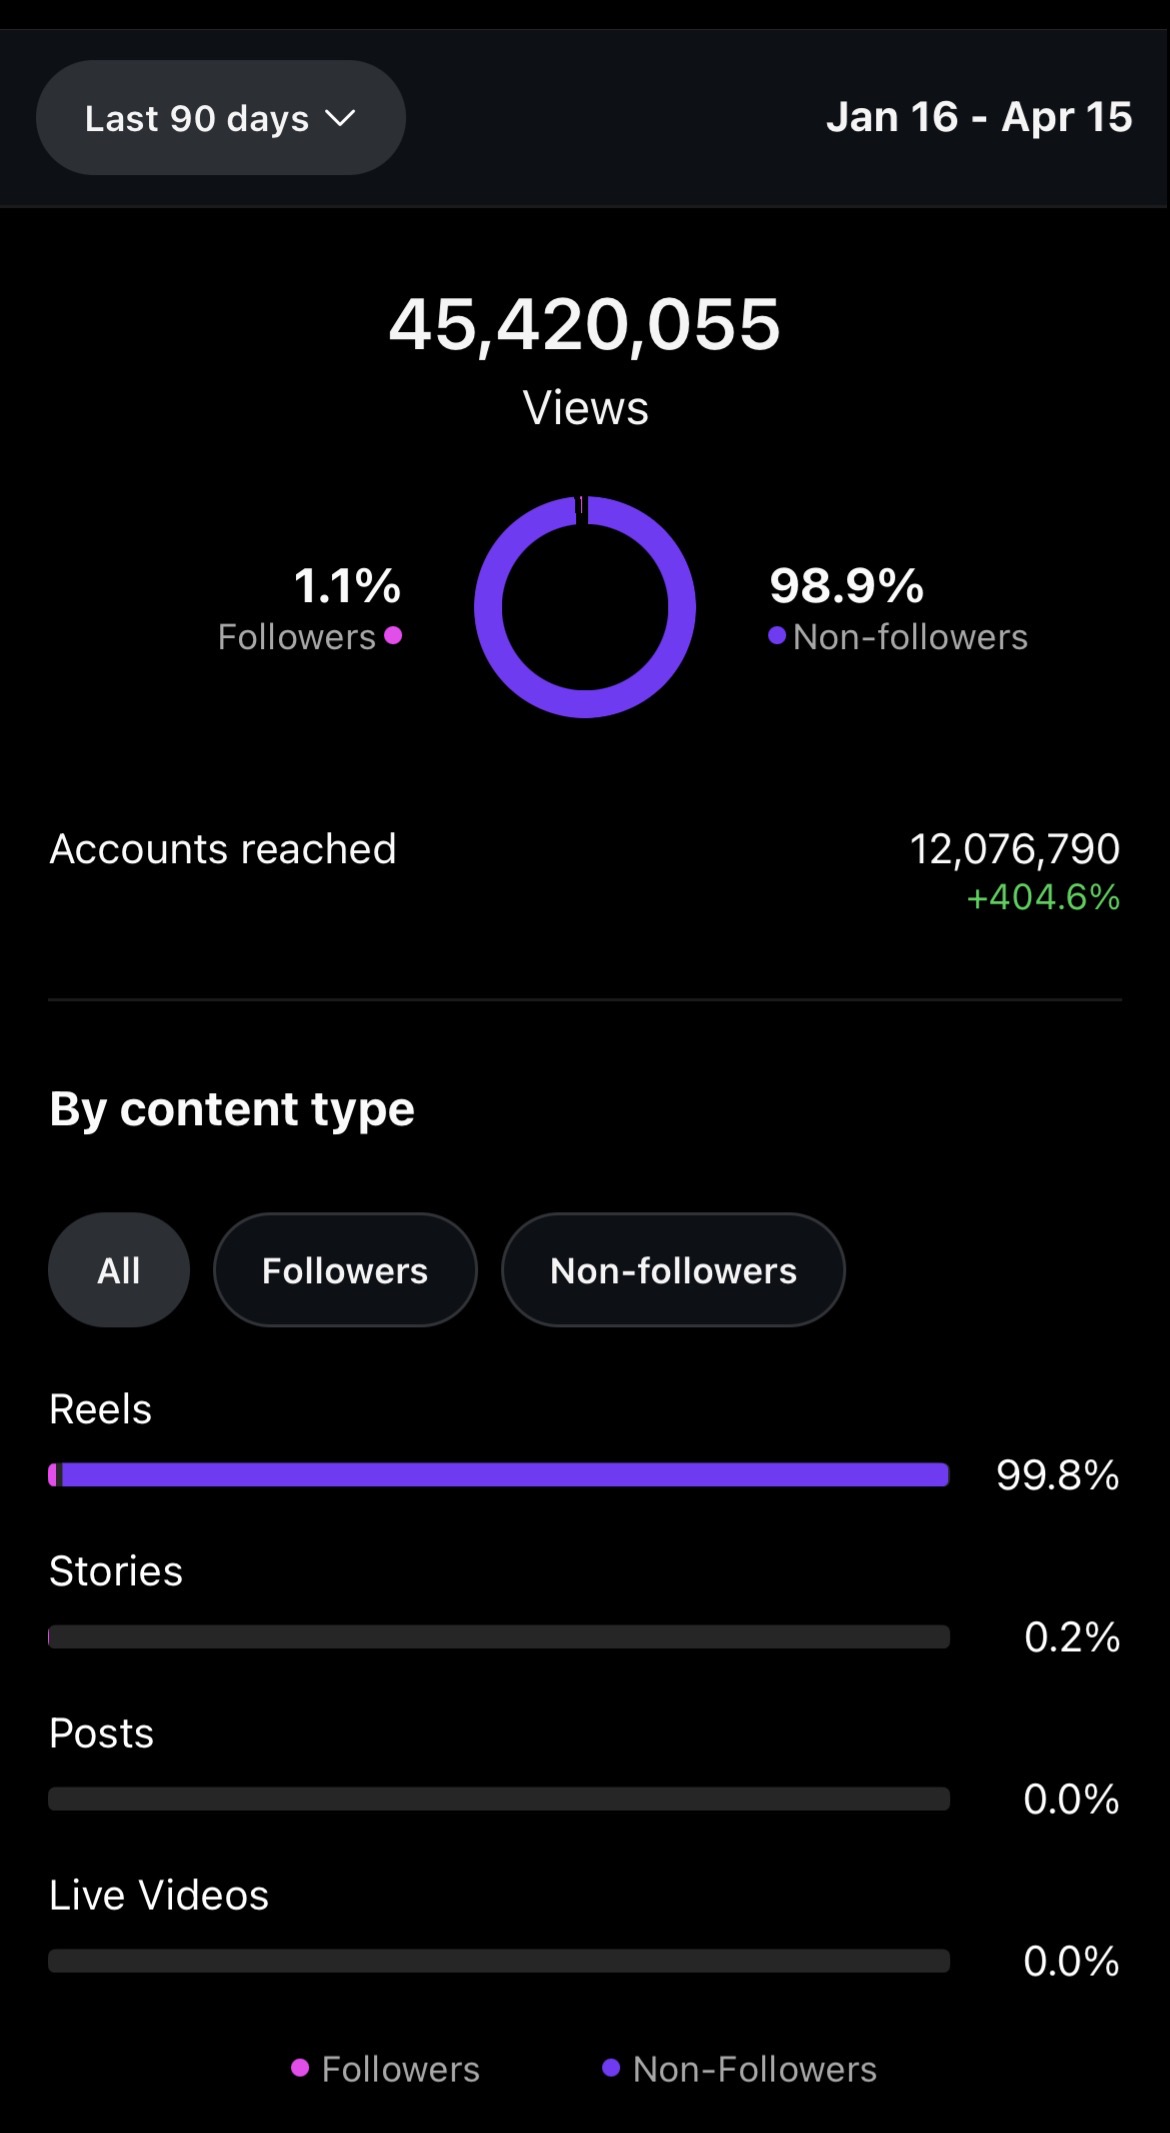Screen dimensions: 1170x2133
Task: Click the green +404.6% change indicator
Action: 1043,897
